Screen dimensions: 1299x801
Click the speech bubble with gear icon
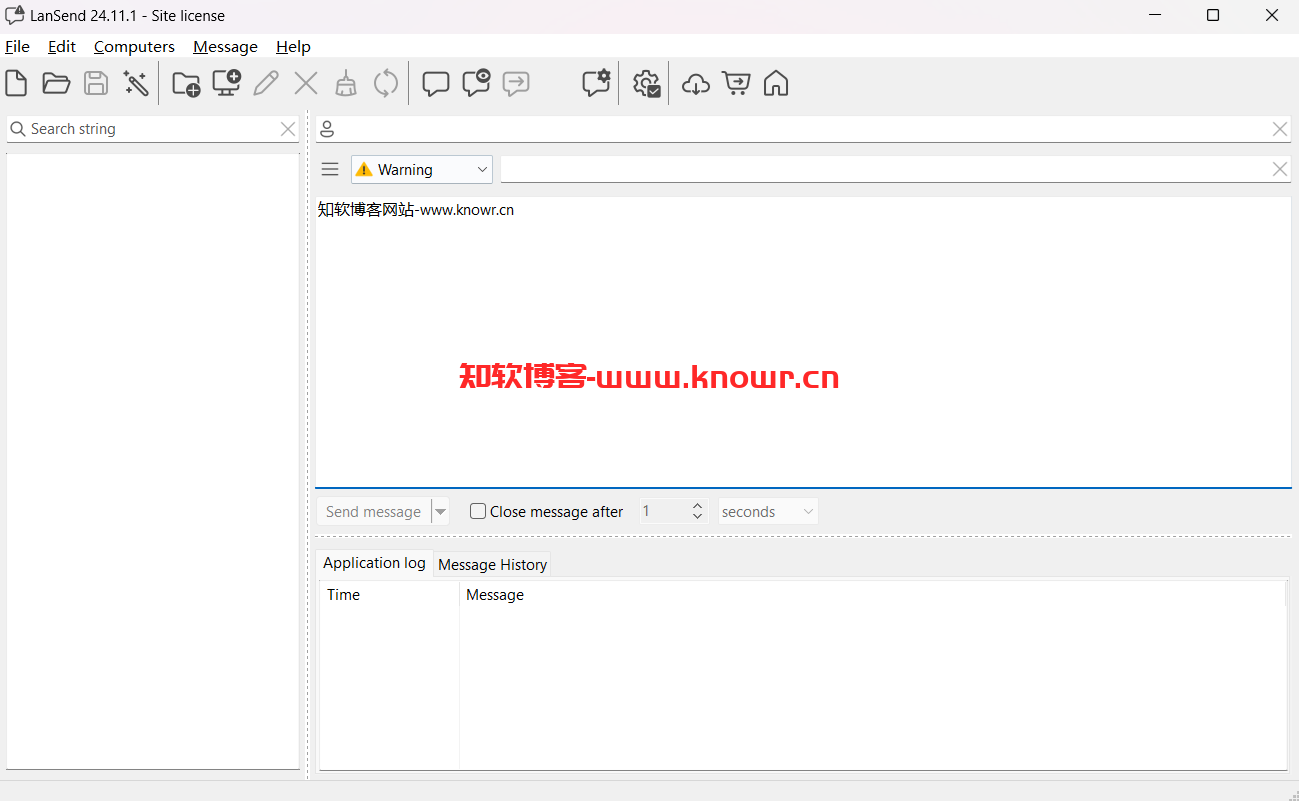[596, 83]
